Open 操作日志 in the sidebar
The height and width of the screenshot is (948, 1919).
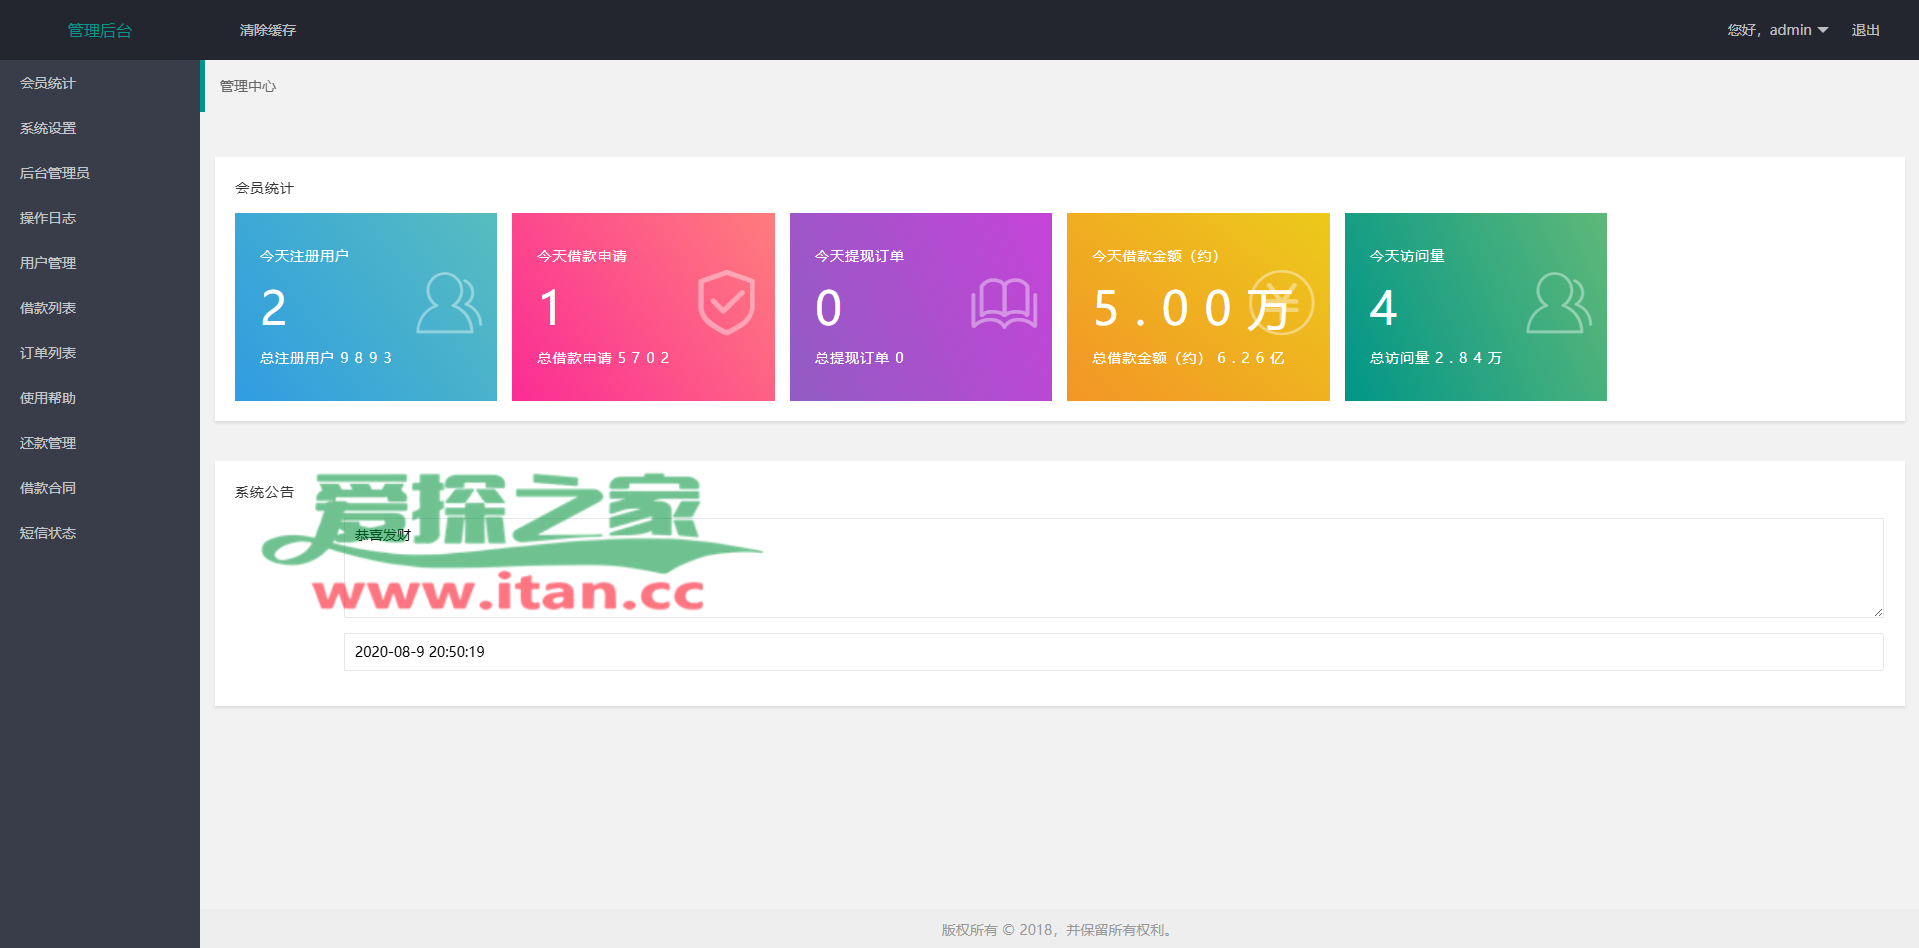[x=100, y=218]
